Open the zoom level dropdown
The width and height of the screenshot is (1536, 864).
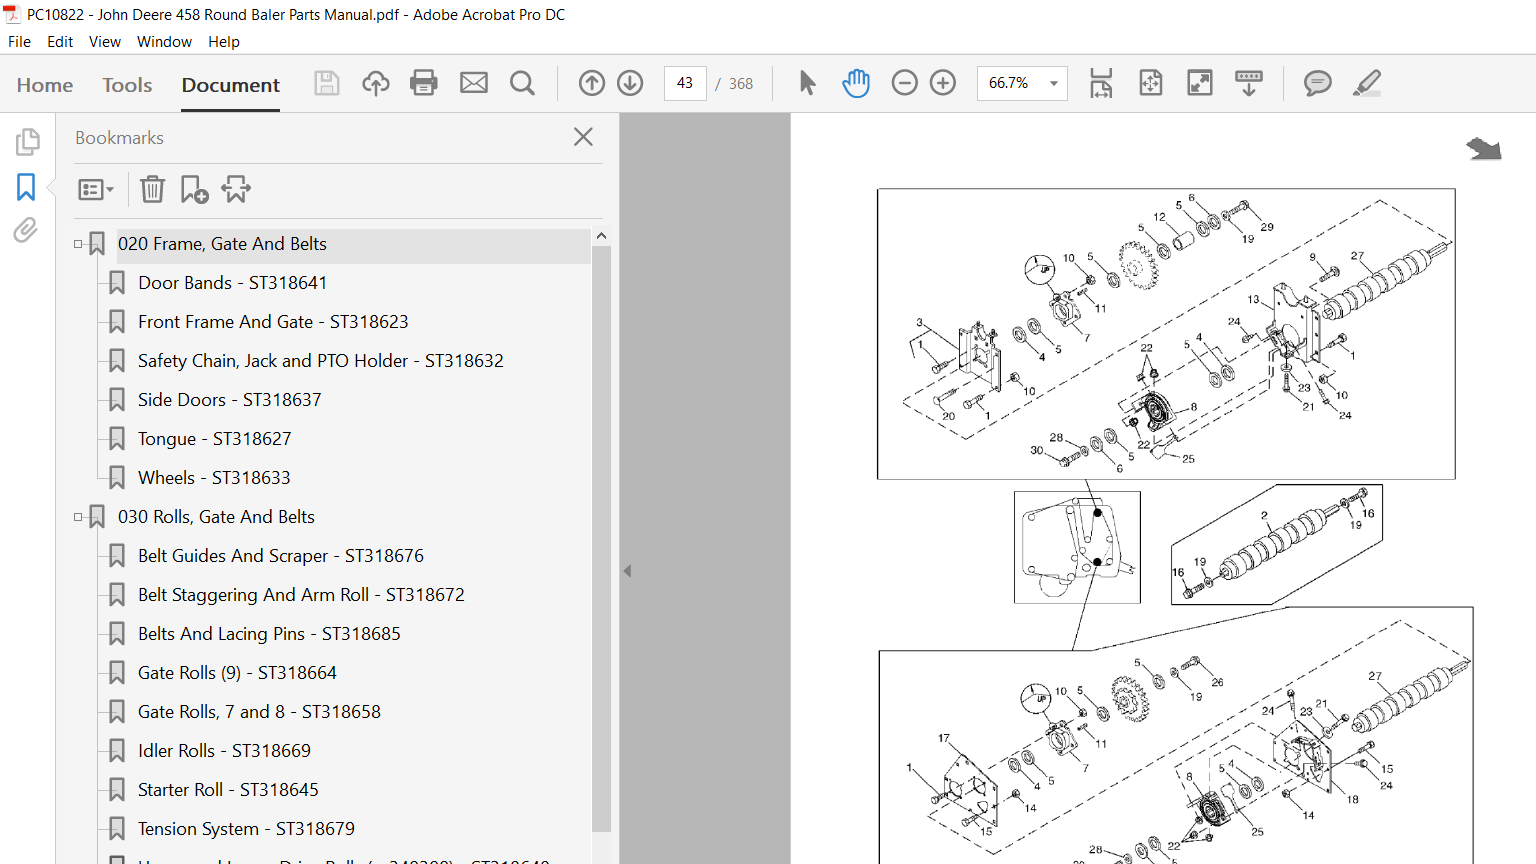pos(1053,83)
